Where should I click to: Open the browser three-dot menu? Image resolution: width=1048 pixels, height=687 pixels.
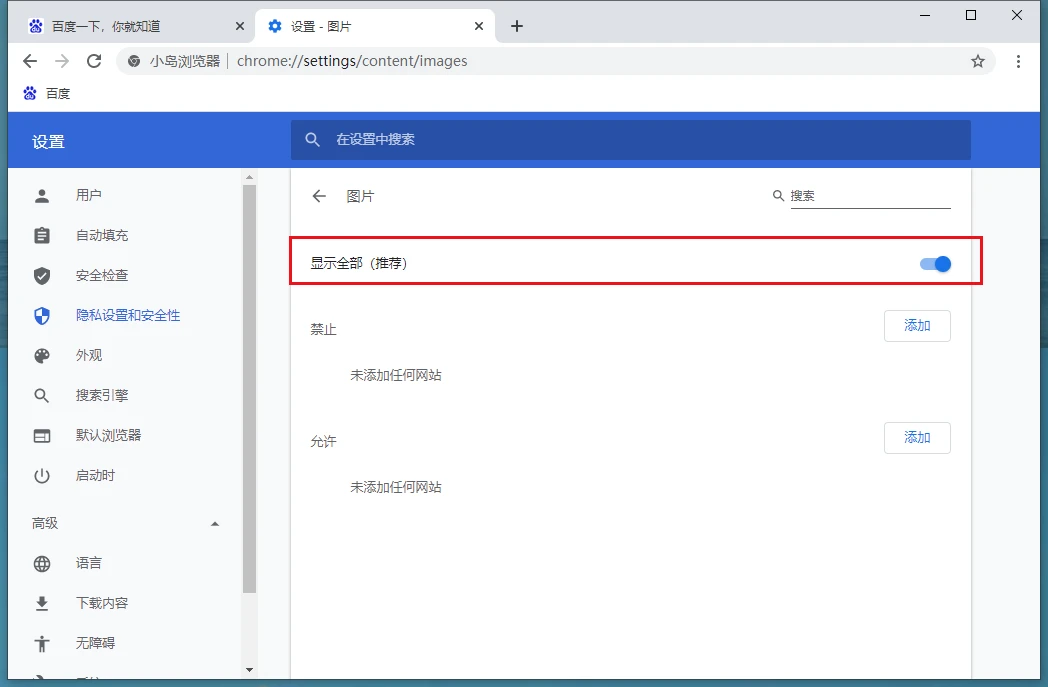pyautogui.click(x=1018, y=61)
